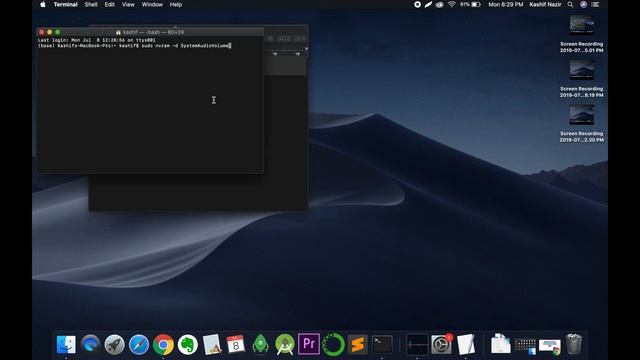Open the Trash in the Dock
Viewport: 640px width, 360px height.
coord(573,344)
